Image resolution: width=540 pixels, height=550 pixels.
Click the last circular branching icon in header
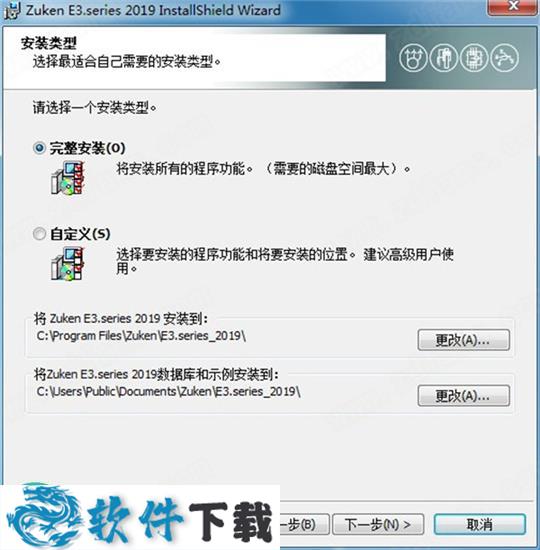505,58
